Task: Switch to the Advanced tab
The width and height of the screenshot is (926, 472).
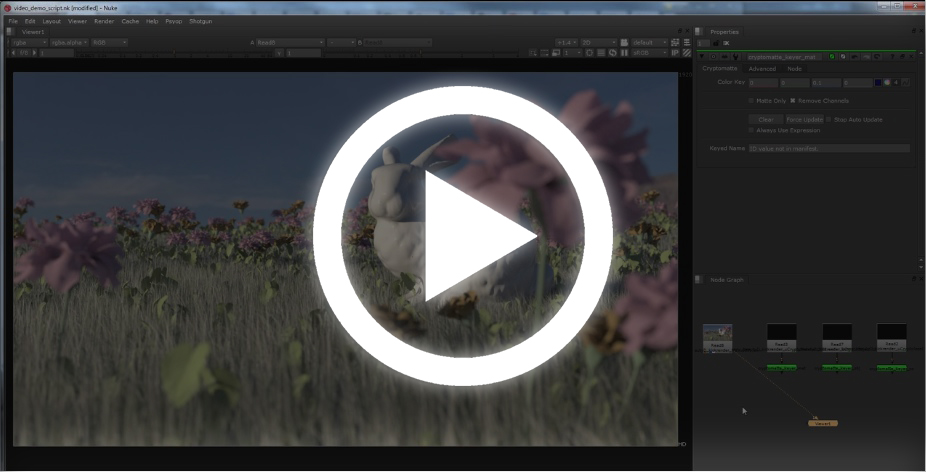Action: click(762, 69)
